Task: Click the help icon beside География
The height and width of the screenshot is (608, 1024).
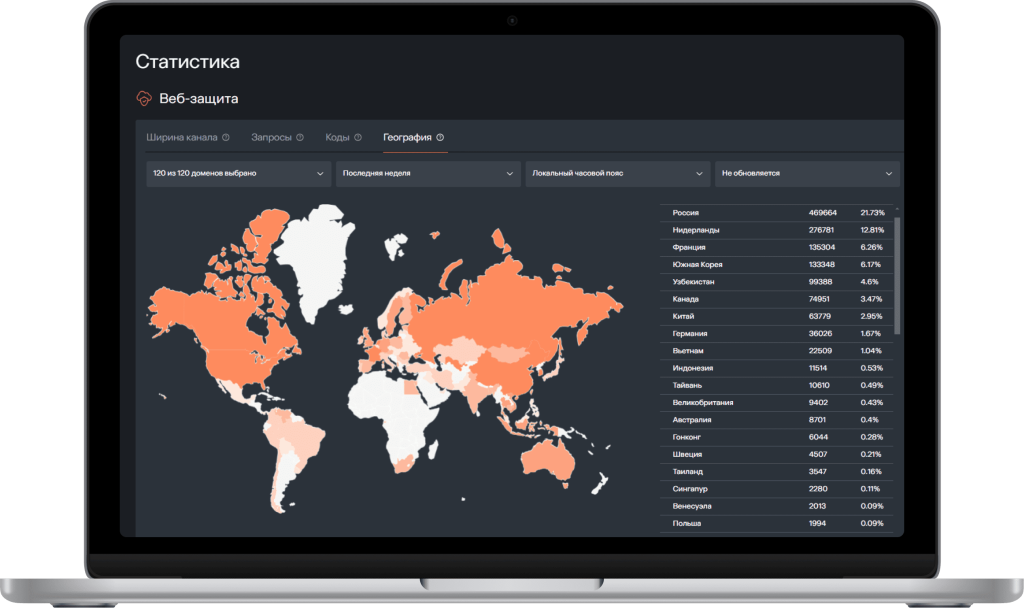Action: click(x=440, y=137)
